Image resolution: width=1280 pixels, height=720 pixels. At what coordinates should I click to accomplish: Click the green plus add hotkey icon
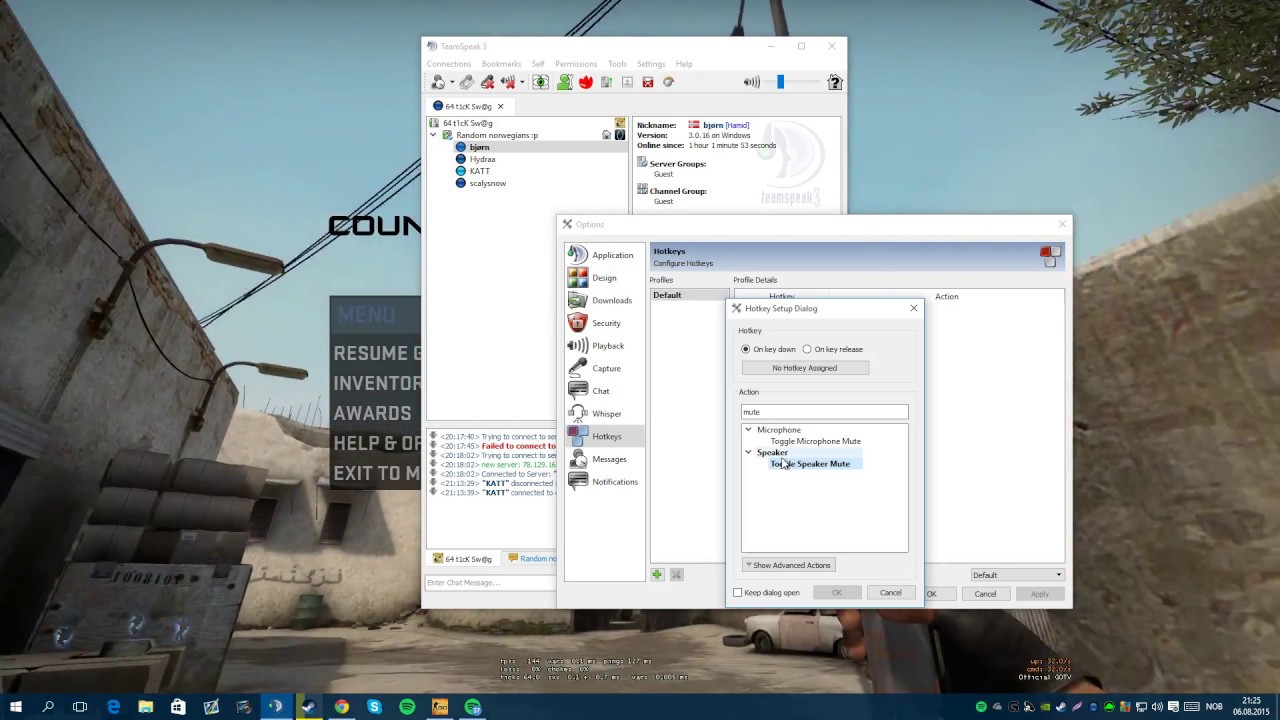[657, 574]
